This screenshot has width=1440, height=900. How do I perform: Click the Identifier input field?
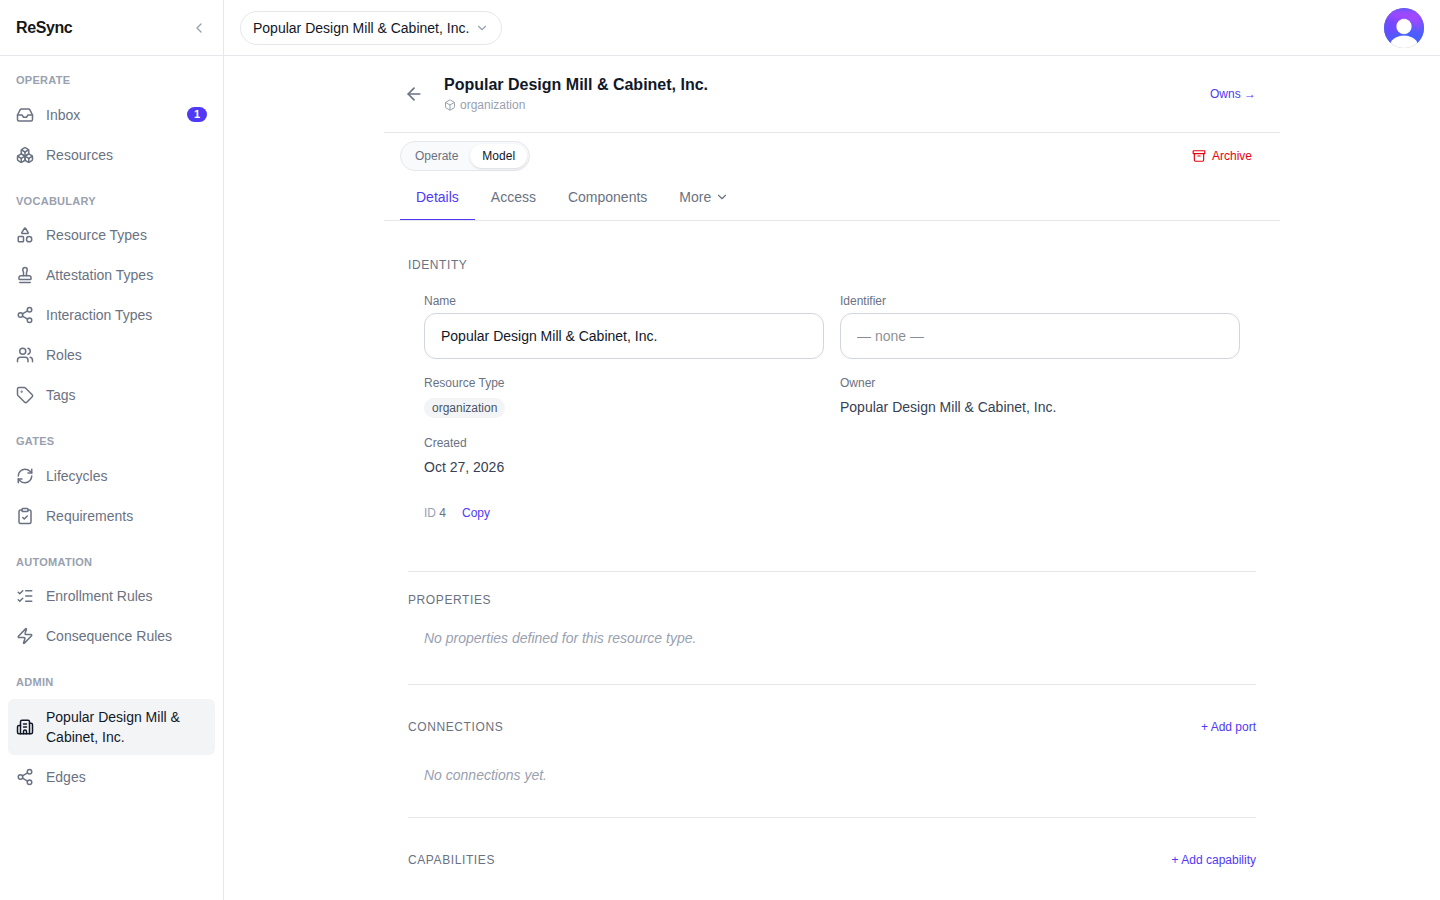(x=1040, y=336)
